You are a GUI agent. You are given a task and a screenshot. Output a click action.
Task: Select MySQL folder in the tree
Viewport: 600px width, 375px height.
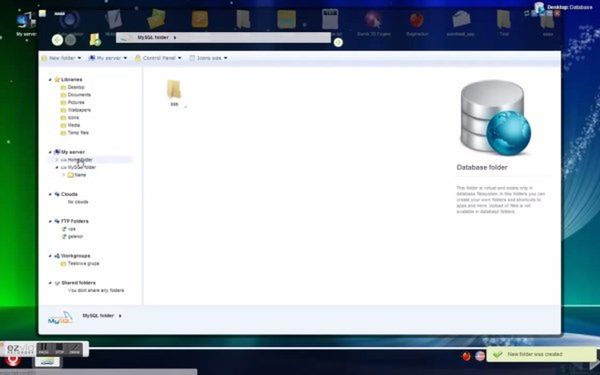(x=82, y=168)
